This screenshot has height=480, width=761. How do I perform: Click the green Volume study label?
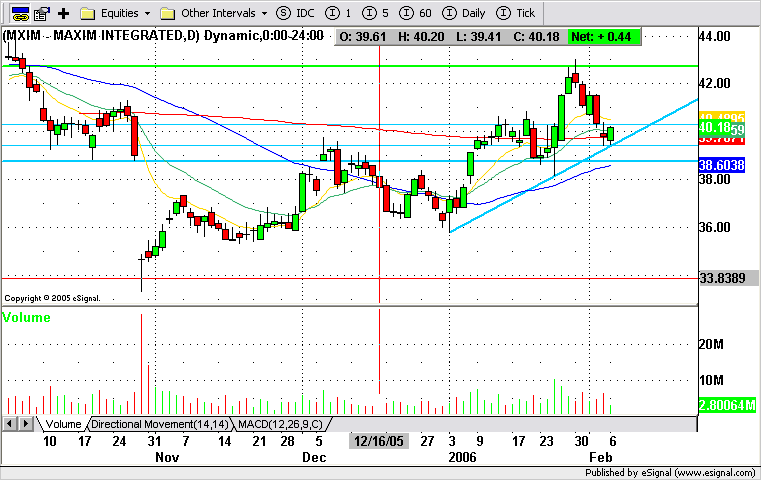tap(26, 317)
